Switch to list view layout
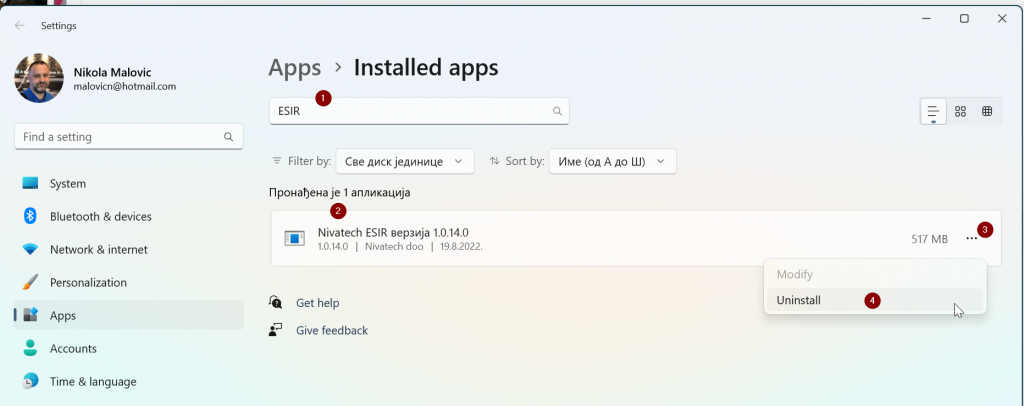Image resolution: width=1024 pixels, height=406 pixels. (933, 111)
